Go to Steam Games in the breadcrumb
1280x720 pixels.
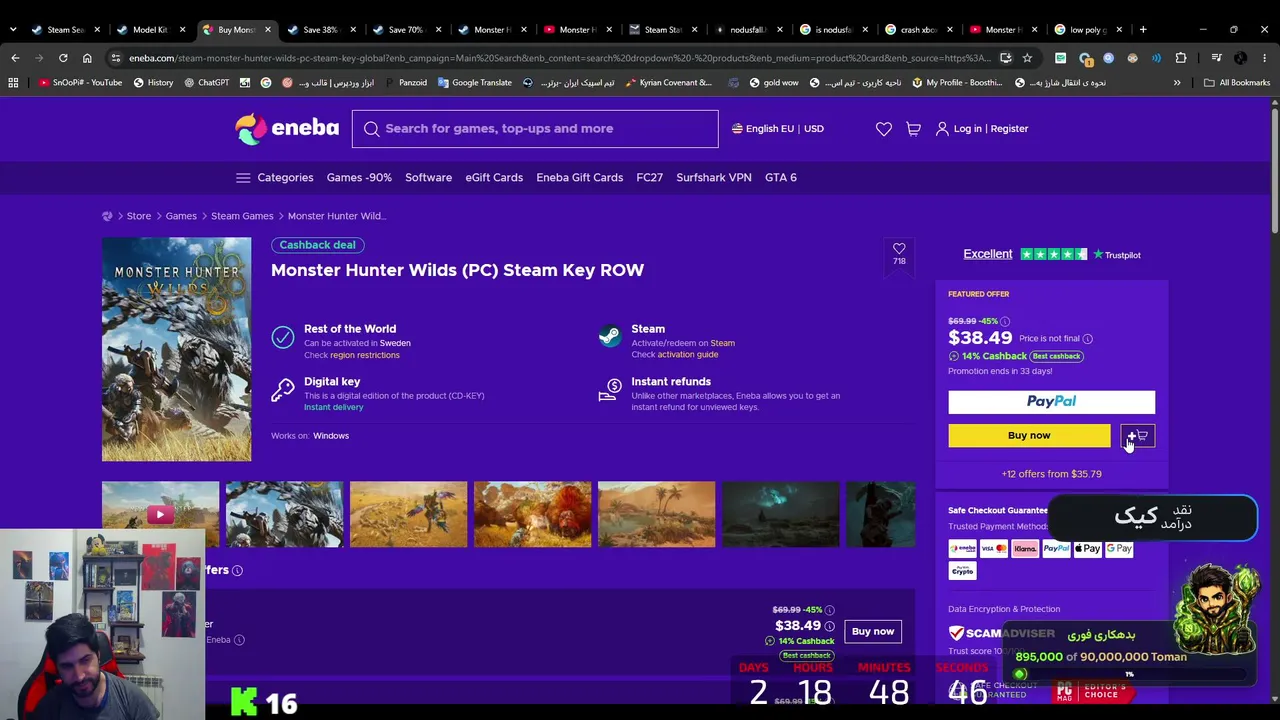pos(242,216)
